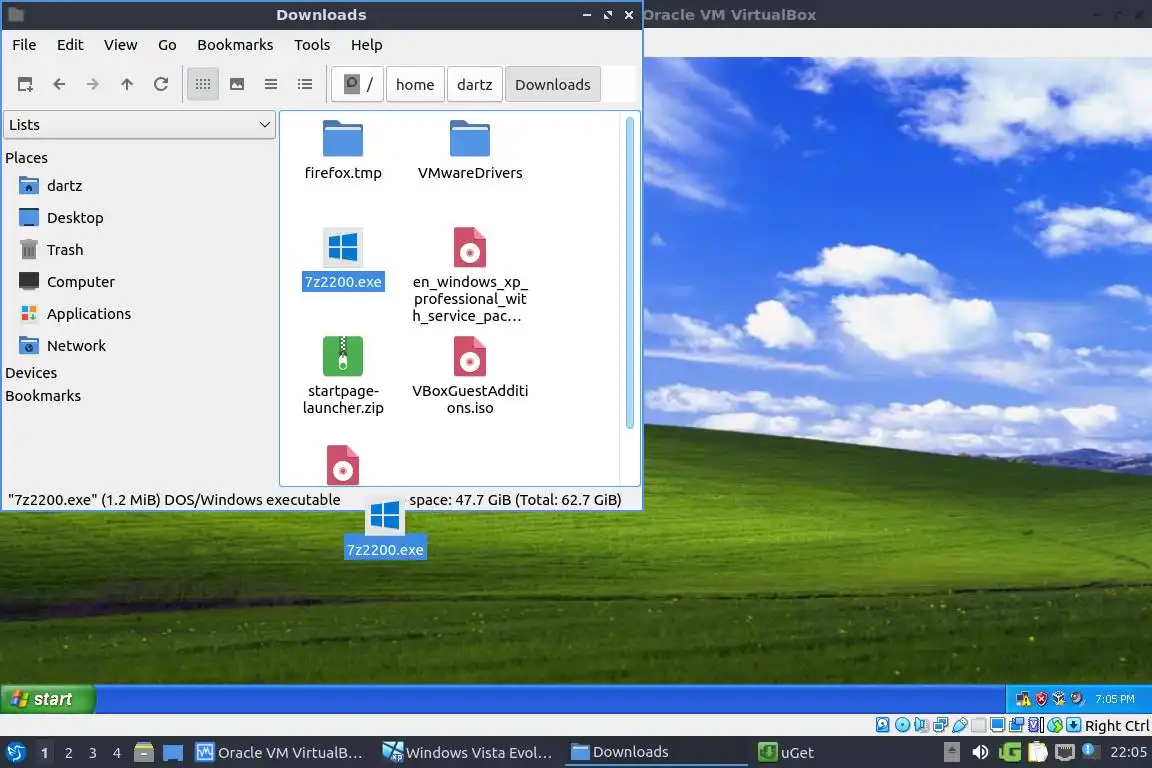Switch to uGet taskbar window
Viewport: 1152px width, 768px height.
pyautogui.click(x=786, y=753)
